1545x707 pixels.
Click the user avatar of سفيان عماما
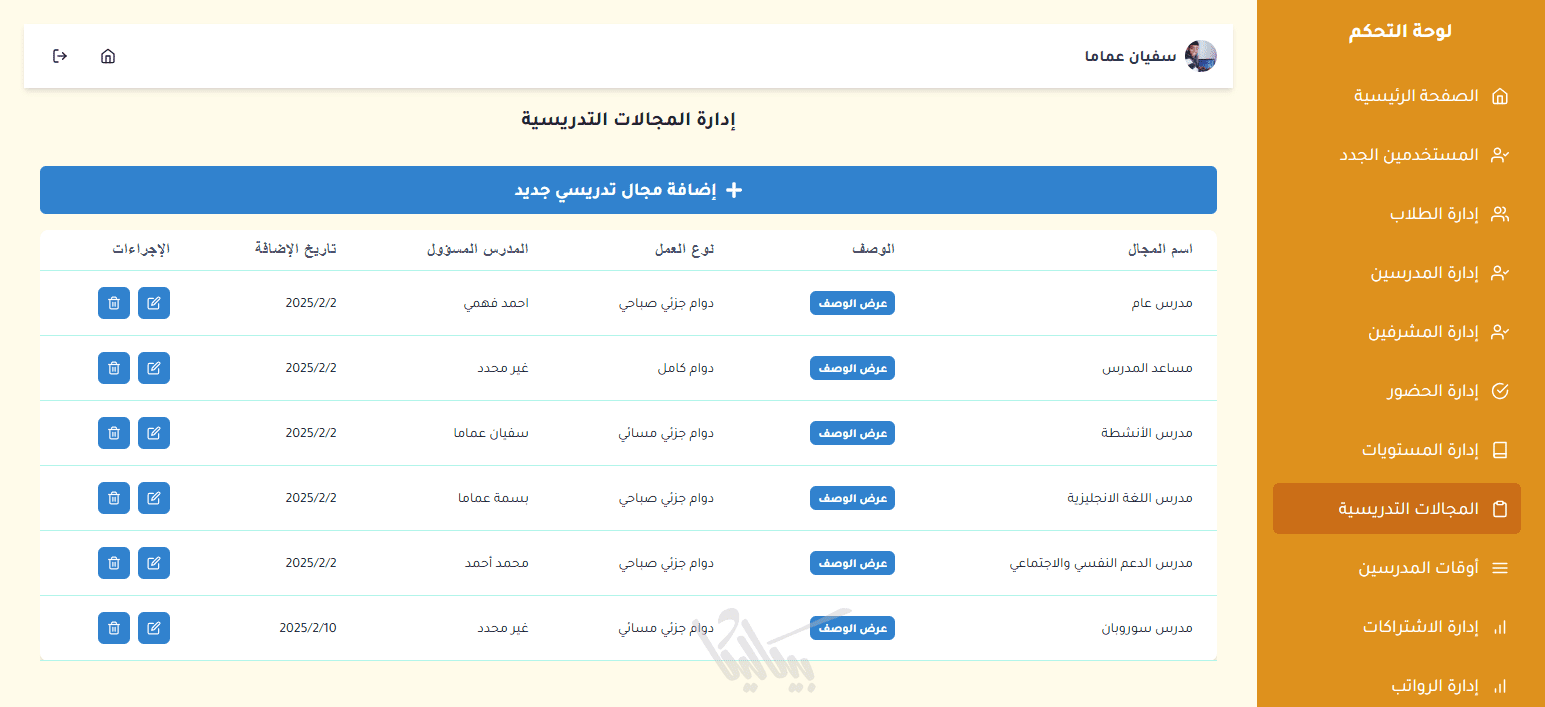1200,56
